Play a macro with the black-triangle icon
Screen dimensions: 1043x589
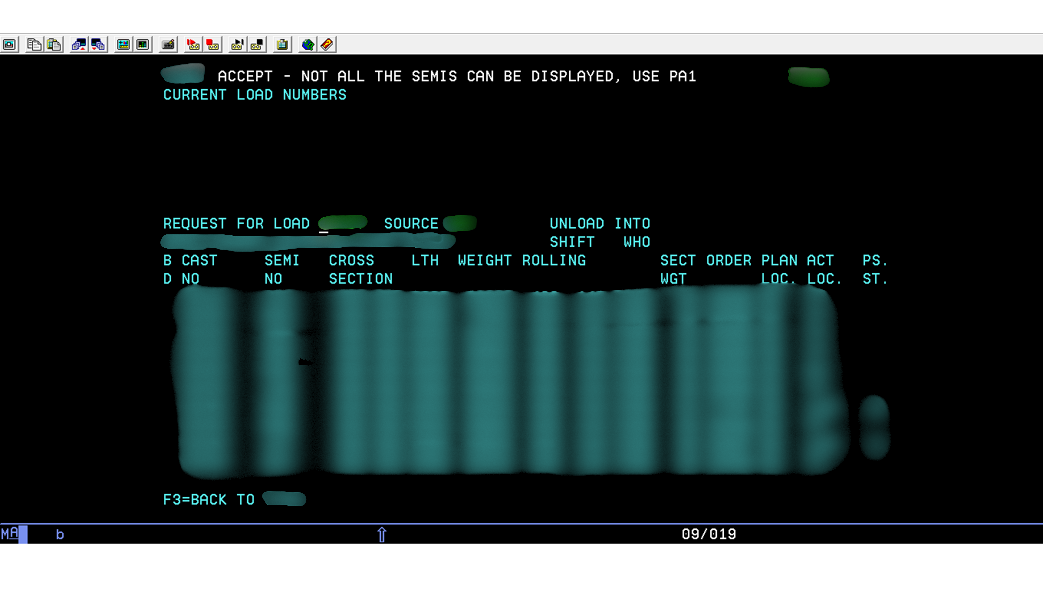tap(238, 45)
